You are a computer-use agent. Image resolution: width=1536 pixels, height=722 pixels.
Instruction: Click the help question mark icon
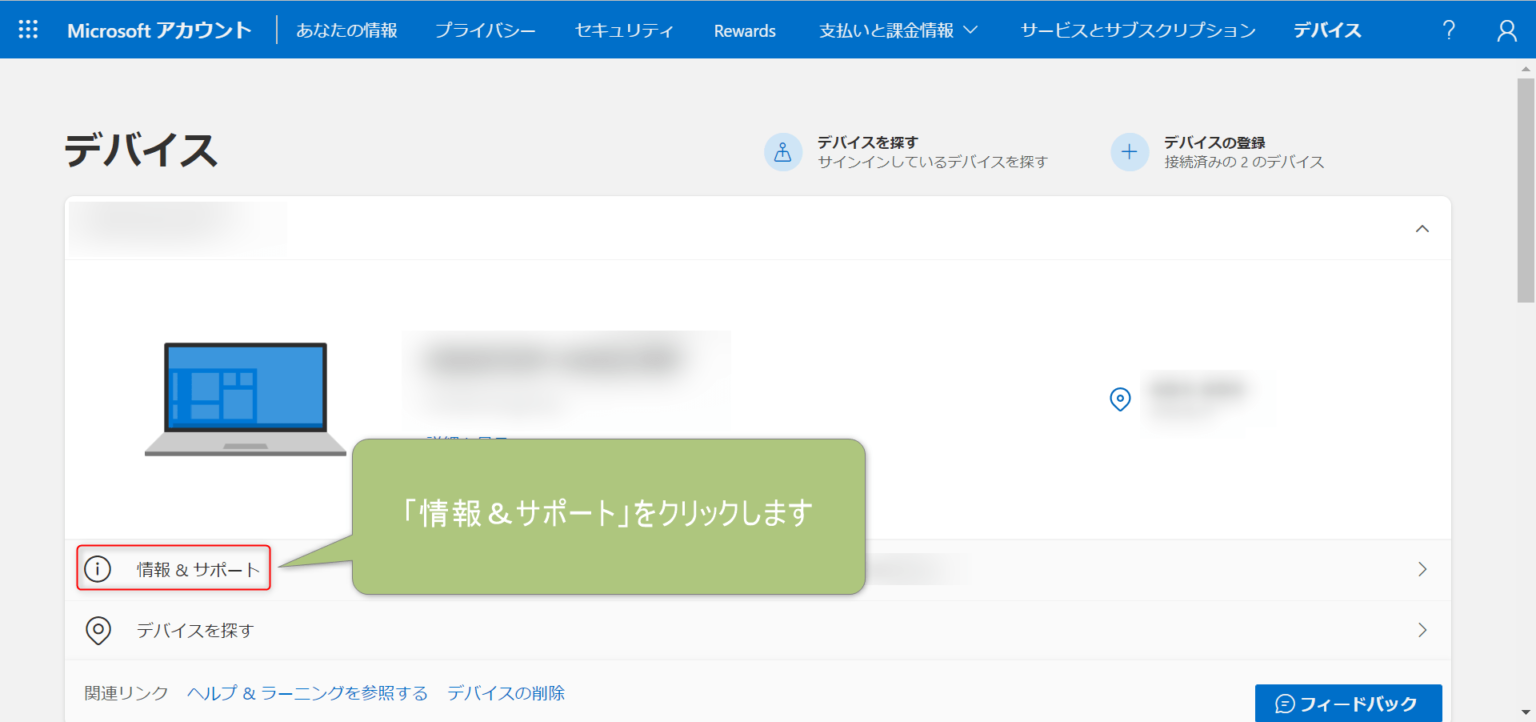point(1448,29)
